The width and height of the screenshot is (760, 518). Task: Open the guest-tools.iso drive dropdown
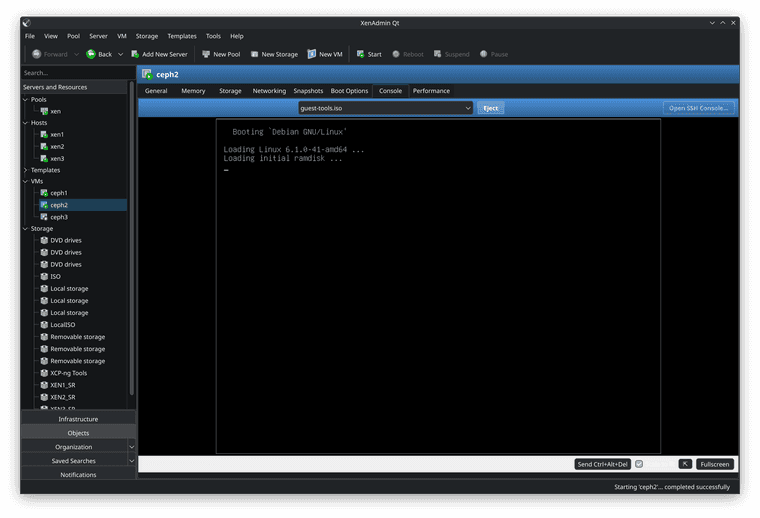pyautogui.click(x=385, y=108)
